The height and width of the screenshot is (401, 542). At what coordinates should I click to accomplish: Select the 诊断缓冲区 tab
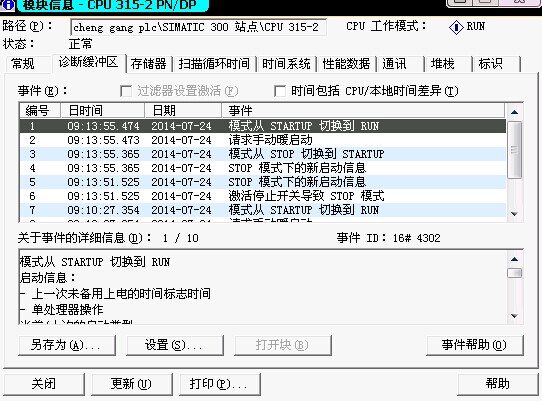point(88,63)
